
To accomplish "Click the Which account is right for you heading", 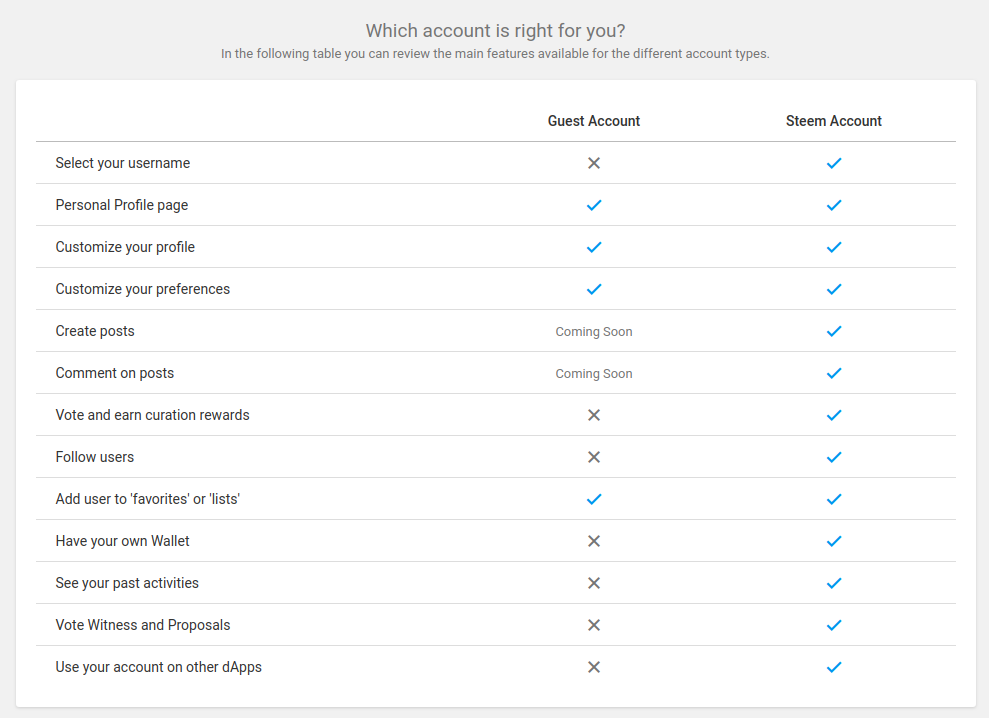I will [x=494, y=31].
